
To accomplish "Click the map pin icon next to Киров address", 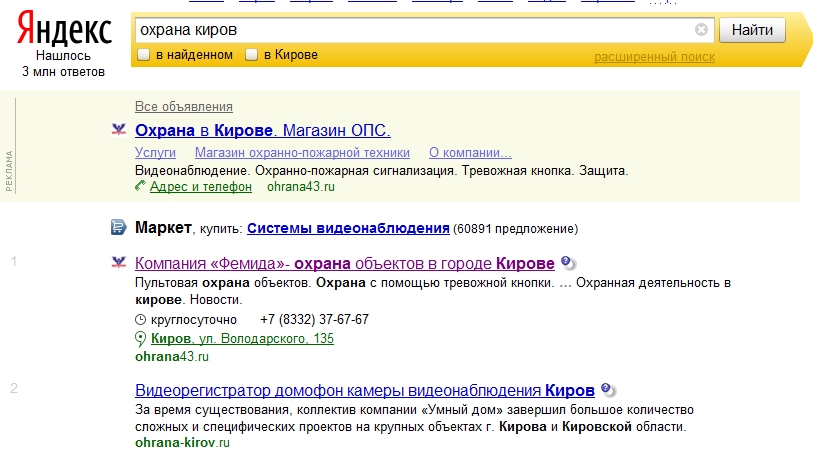I will coord(141,339).
